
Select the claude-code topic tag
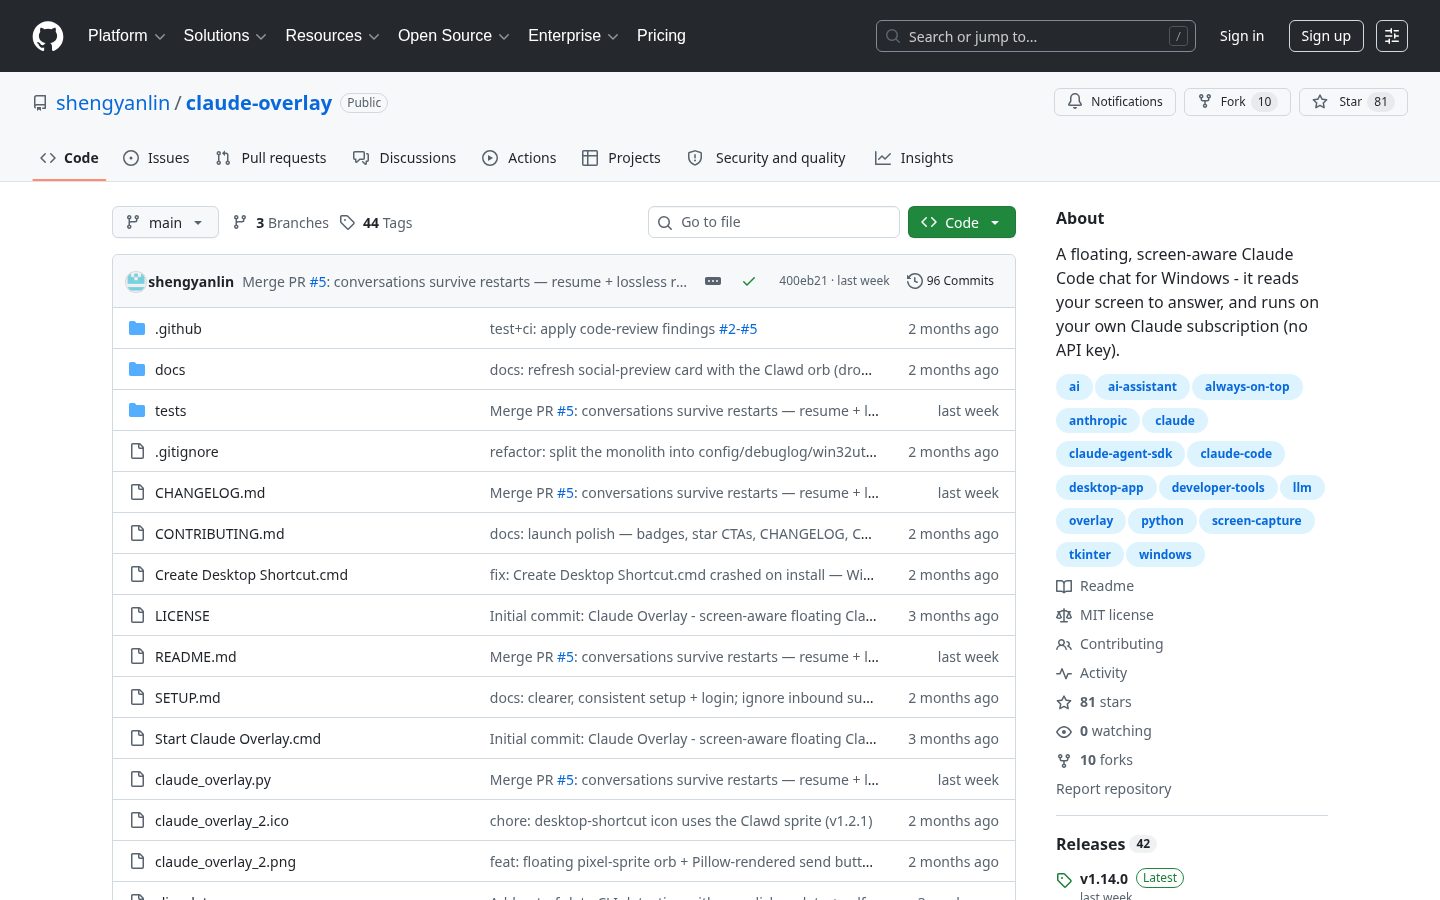(x=1236, y=454)
